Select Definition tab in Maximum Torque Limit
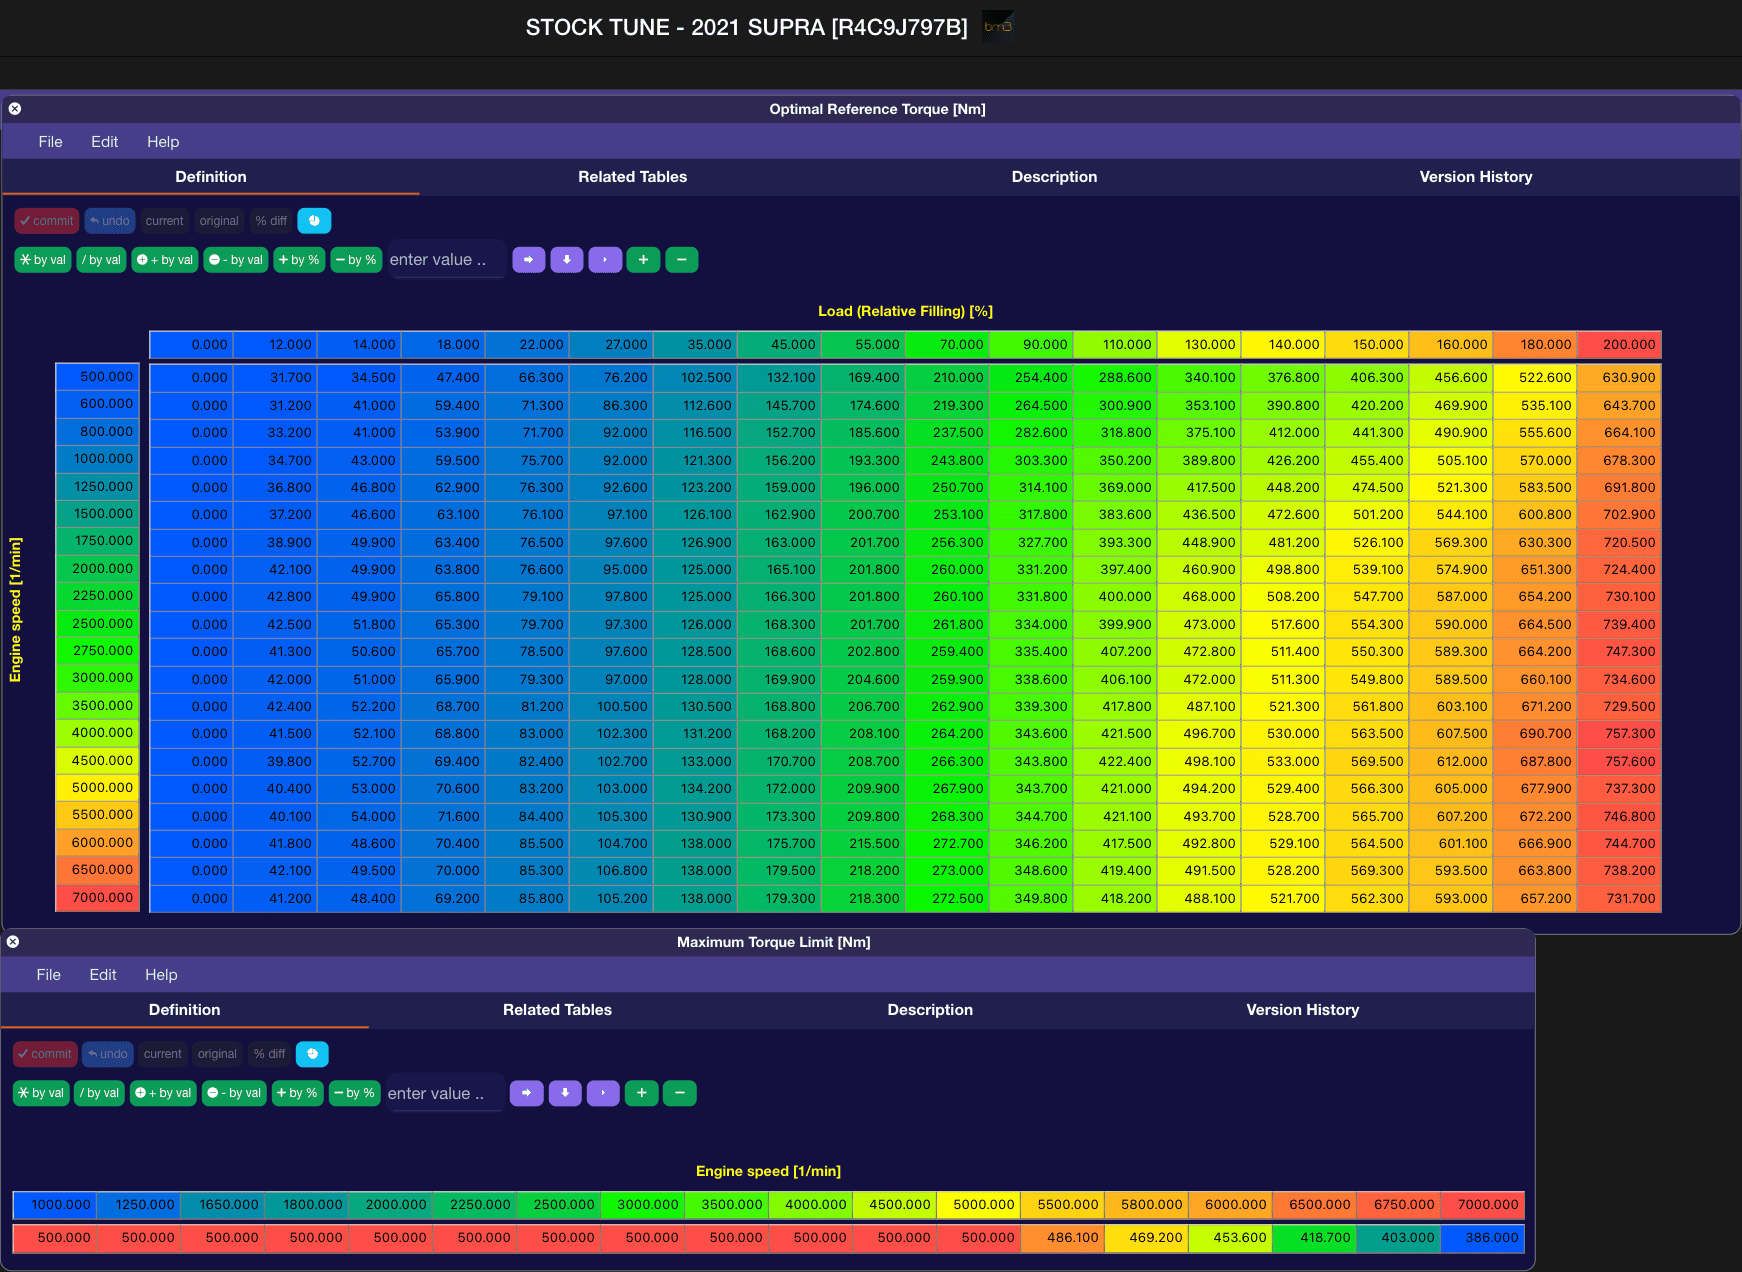Screen dimensions: 1742x1272 184,1010
